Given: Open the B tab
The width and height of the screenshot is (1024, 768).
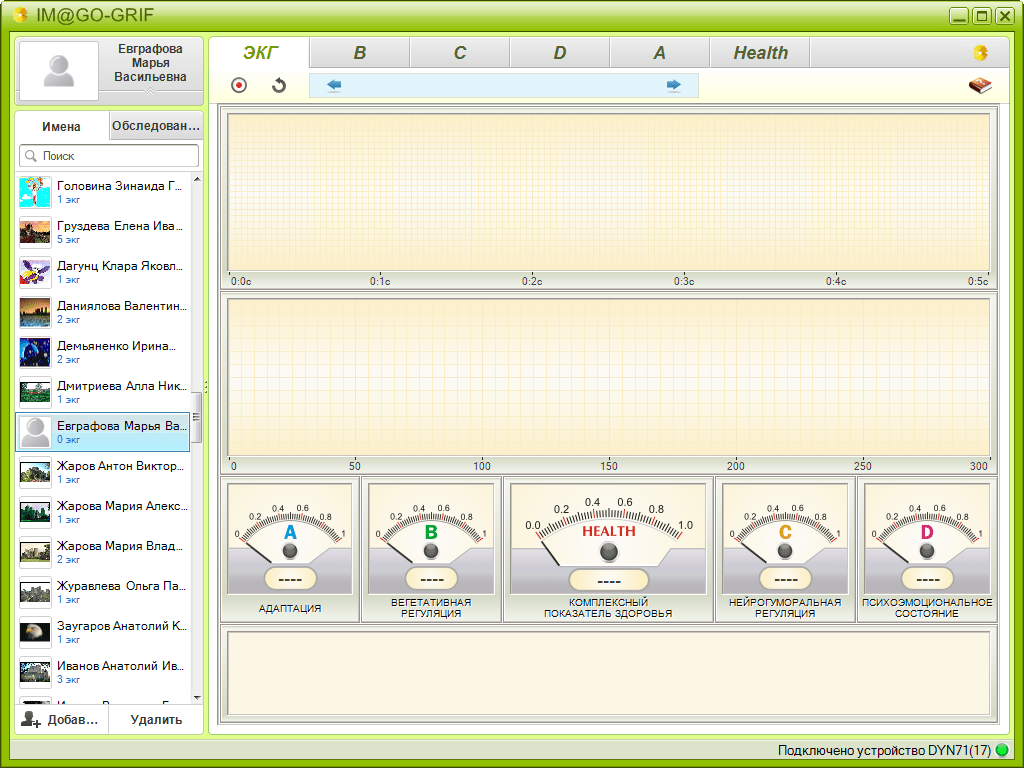Looking at the screenshot, I should tap(360, 53).
